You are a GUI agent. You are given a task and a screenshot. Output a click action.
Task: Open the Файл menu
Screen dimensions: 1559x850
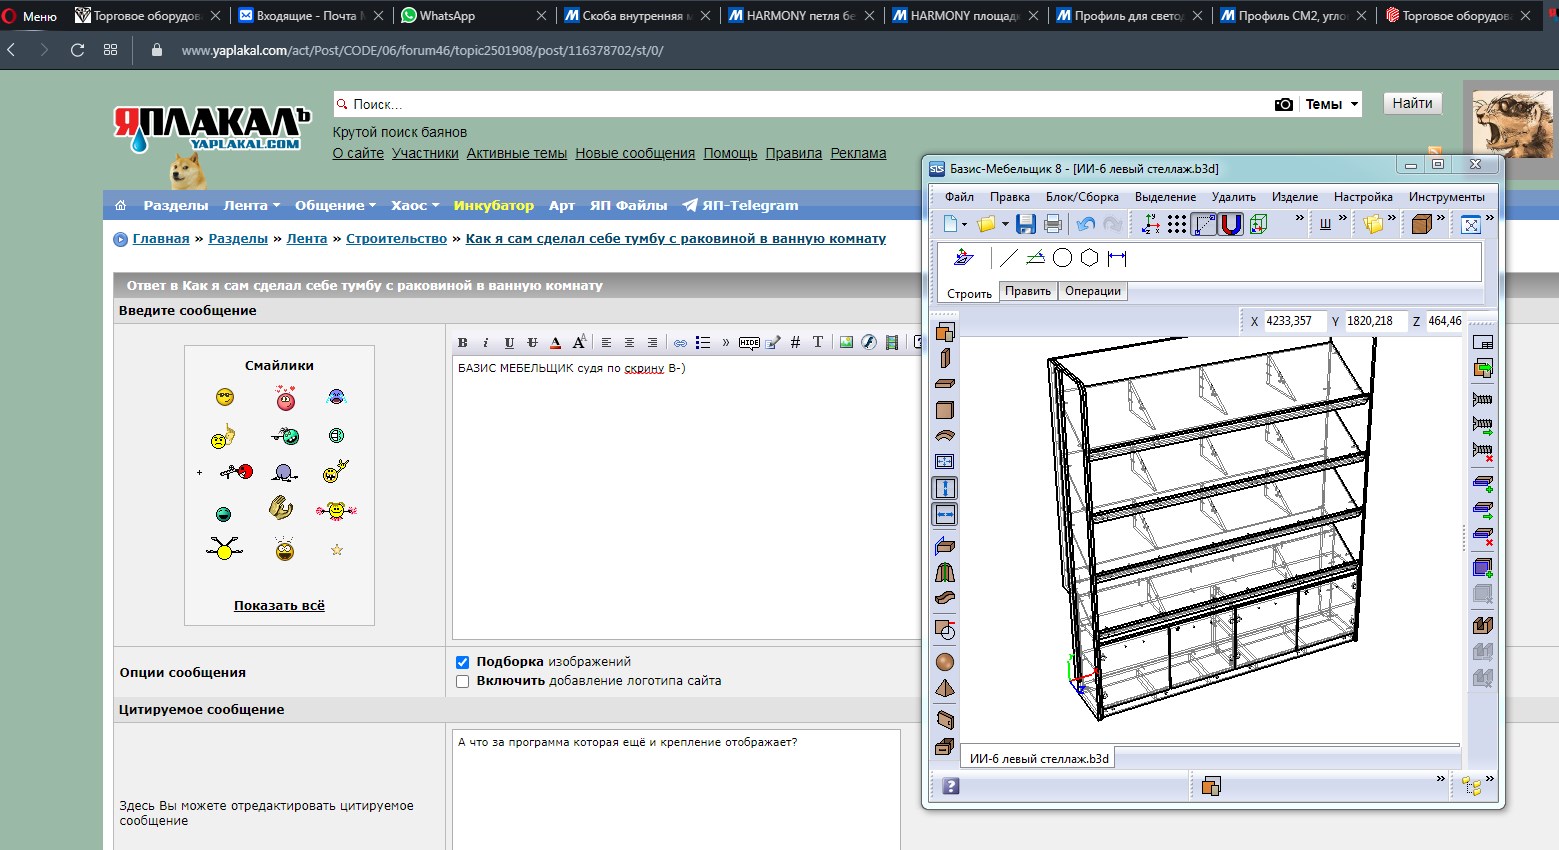pyautogui.click(x=959, y=197)
